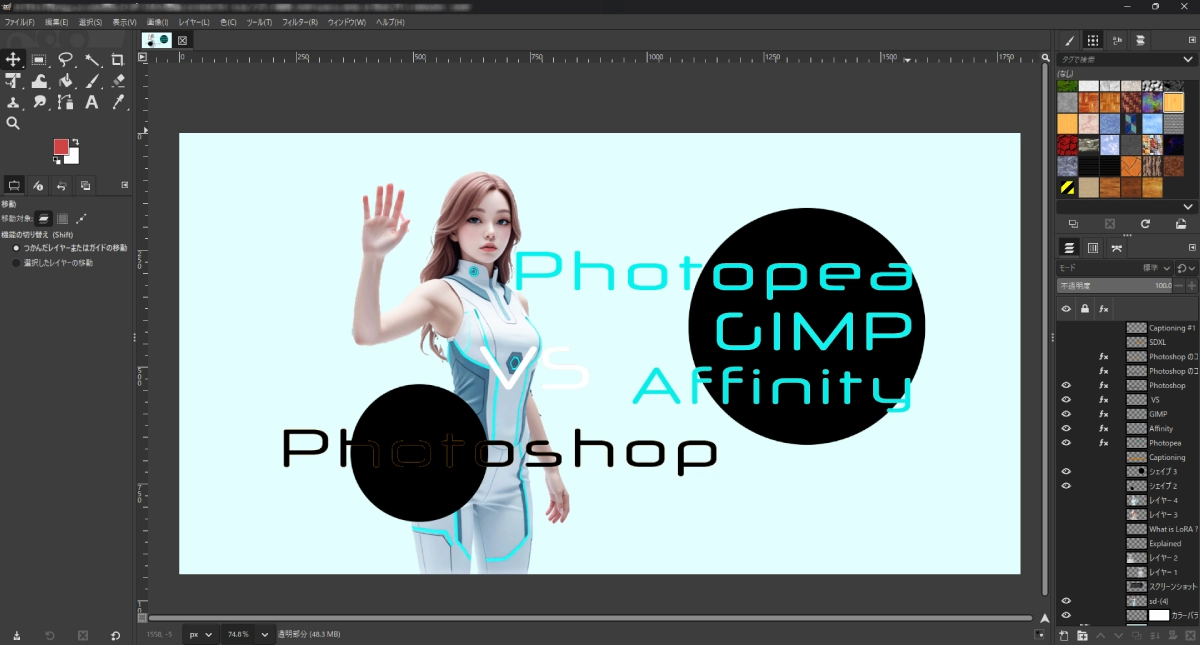1200x645 pixels.
Task: Open the layer mode 標準 dropdown
Action: coord(1157,268)
